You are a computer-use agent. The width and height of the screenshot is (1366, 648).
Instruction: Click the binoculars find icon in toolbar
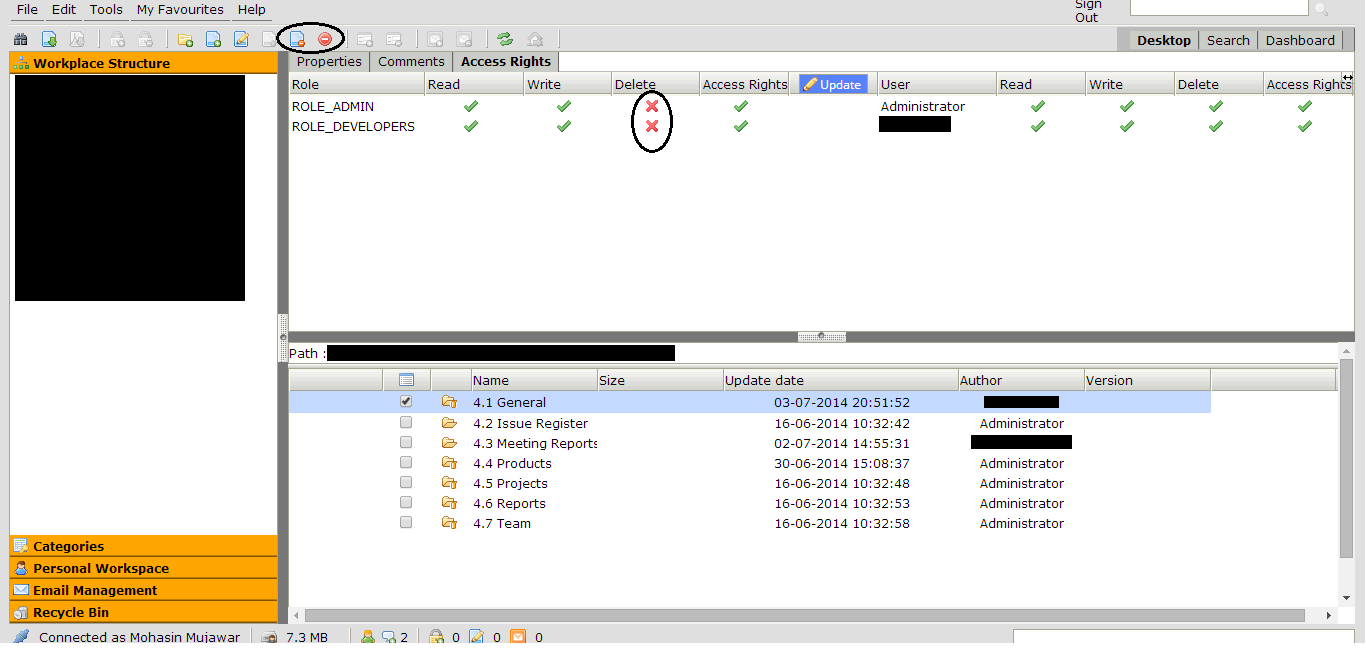[x=20, y=40]
